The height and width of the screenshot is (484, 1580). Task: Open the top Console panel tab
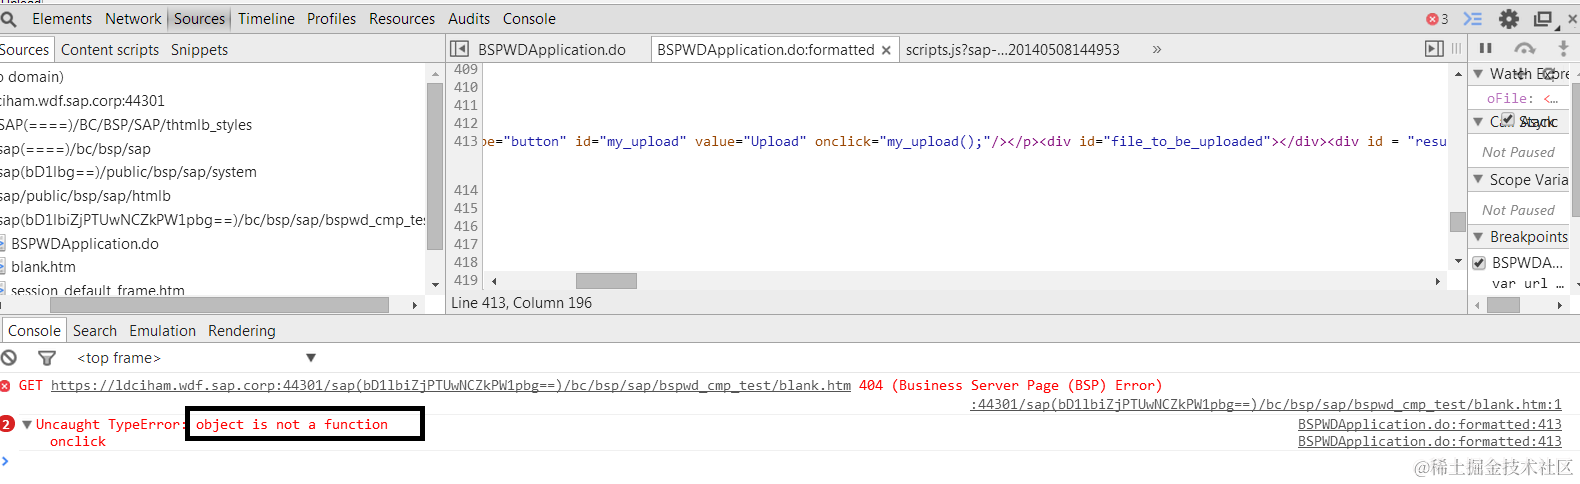coord(529,19)
